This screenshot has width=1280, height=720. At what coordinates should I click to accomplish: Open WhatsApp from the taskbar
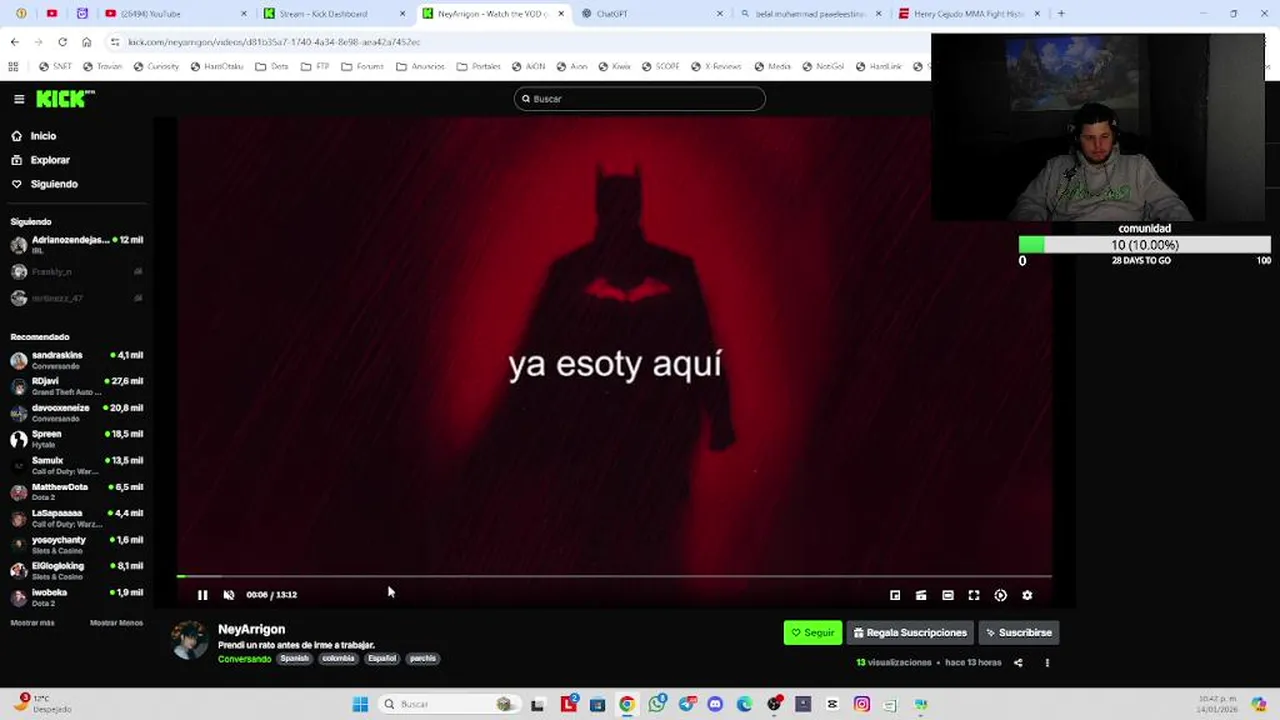(x=656, y=704)
